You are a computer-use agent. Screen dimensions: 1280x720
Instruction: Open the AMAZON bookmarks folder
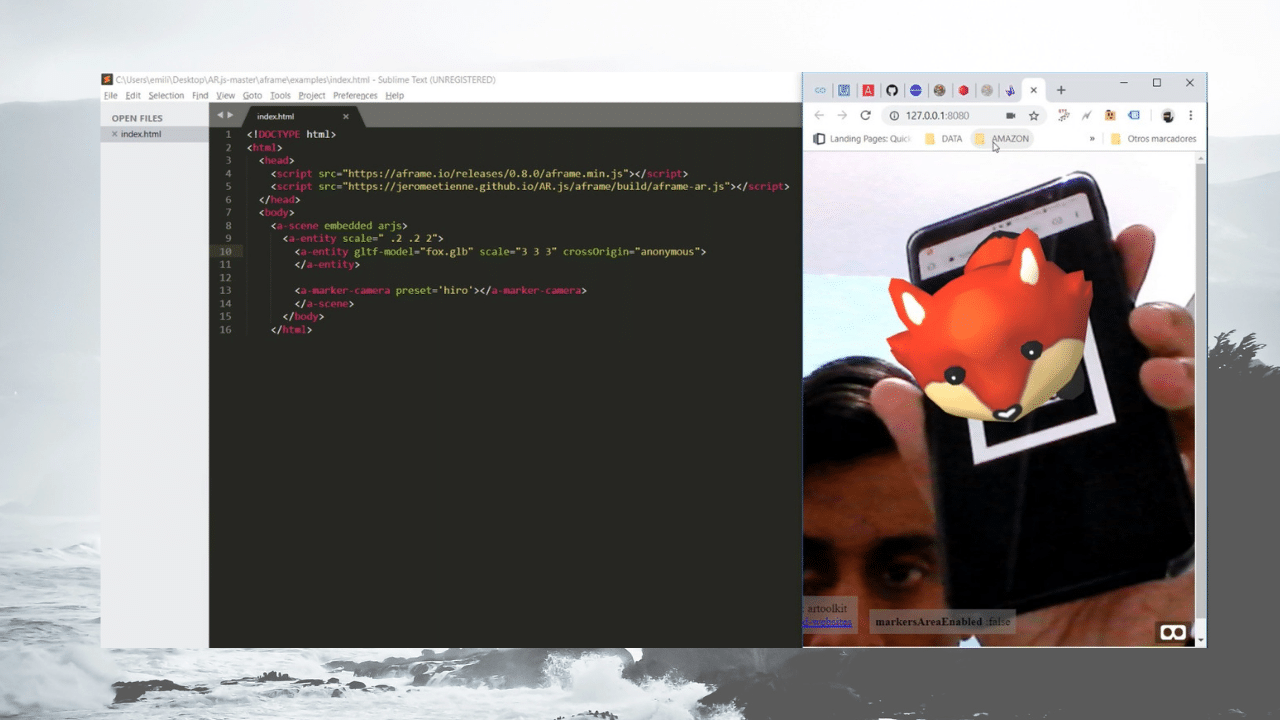tap(1002, 139)
